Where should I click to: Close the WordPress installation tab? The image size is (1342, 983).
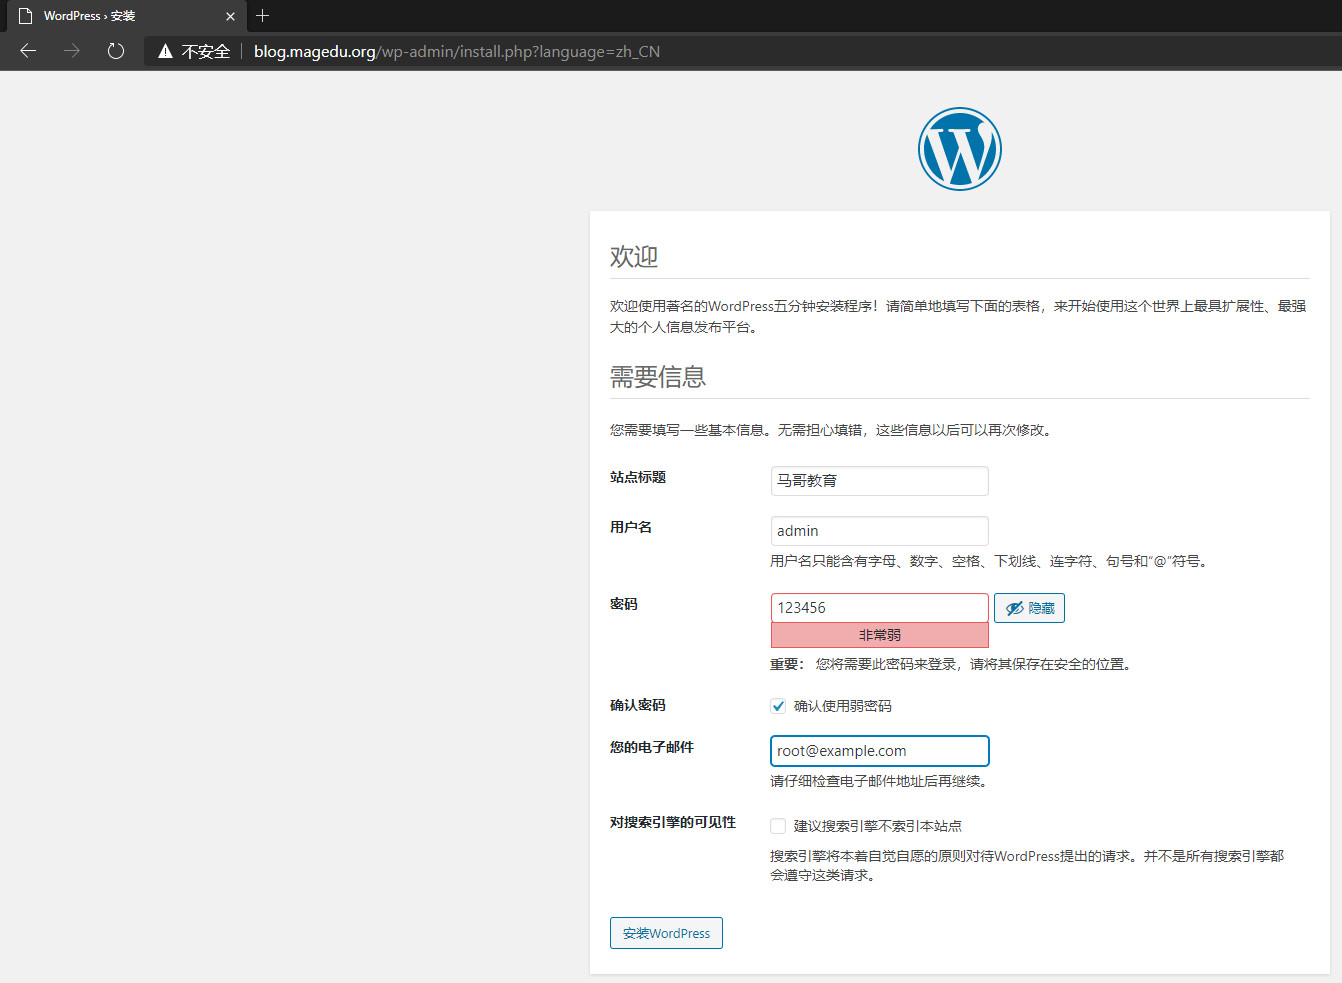click(230, 16)
